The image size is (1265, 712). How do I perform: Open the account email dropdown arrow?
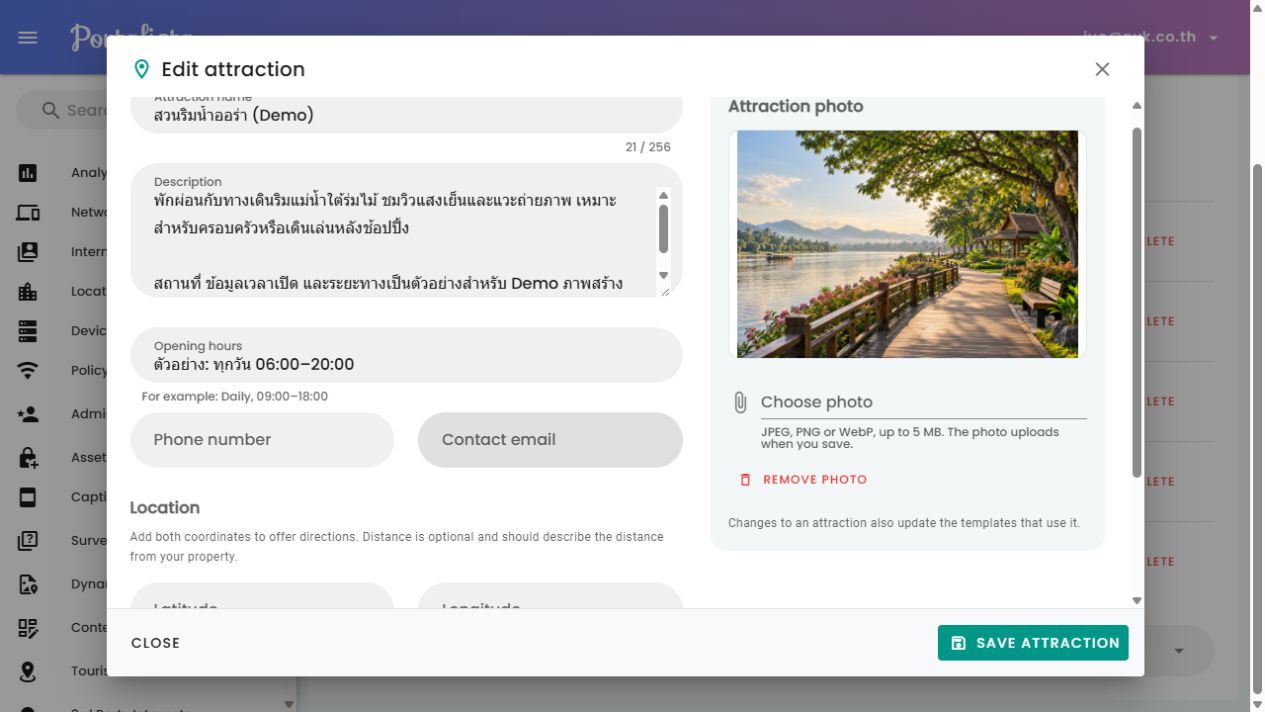point(1214,38)
